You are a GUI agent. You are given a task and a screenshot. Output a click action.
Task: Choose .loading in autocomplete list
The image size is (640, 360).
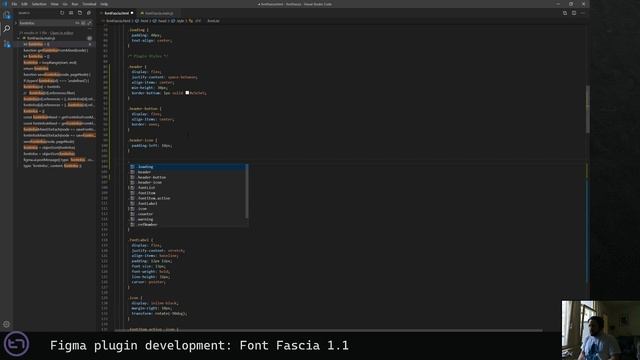(x=188, y=167)
